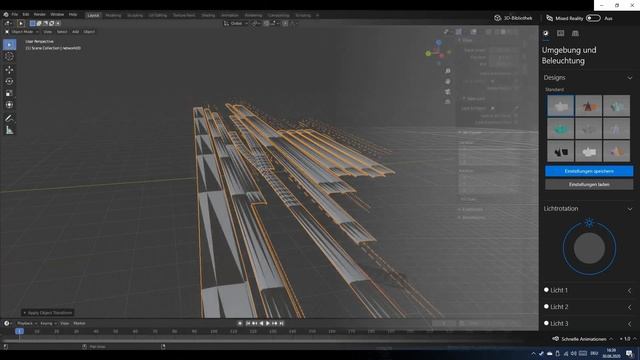The height and width of the screenshot is (360, 640).
Task: Select the Measure ruler tool
Action: (x=9, y=131)
